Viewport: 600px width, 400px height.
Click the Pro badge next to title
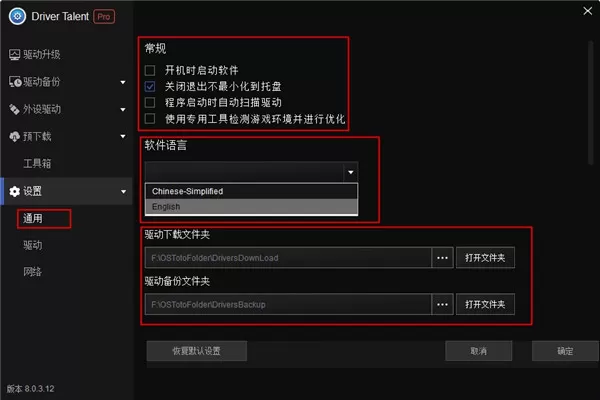pyautogui.click(x=104, y=17)
